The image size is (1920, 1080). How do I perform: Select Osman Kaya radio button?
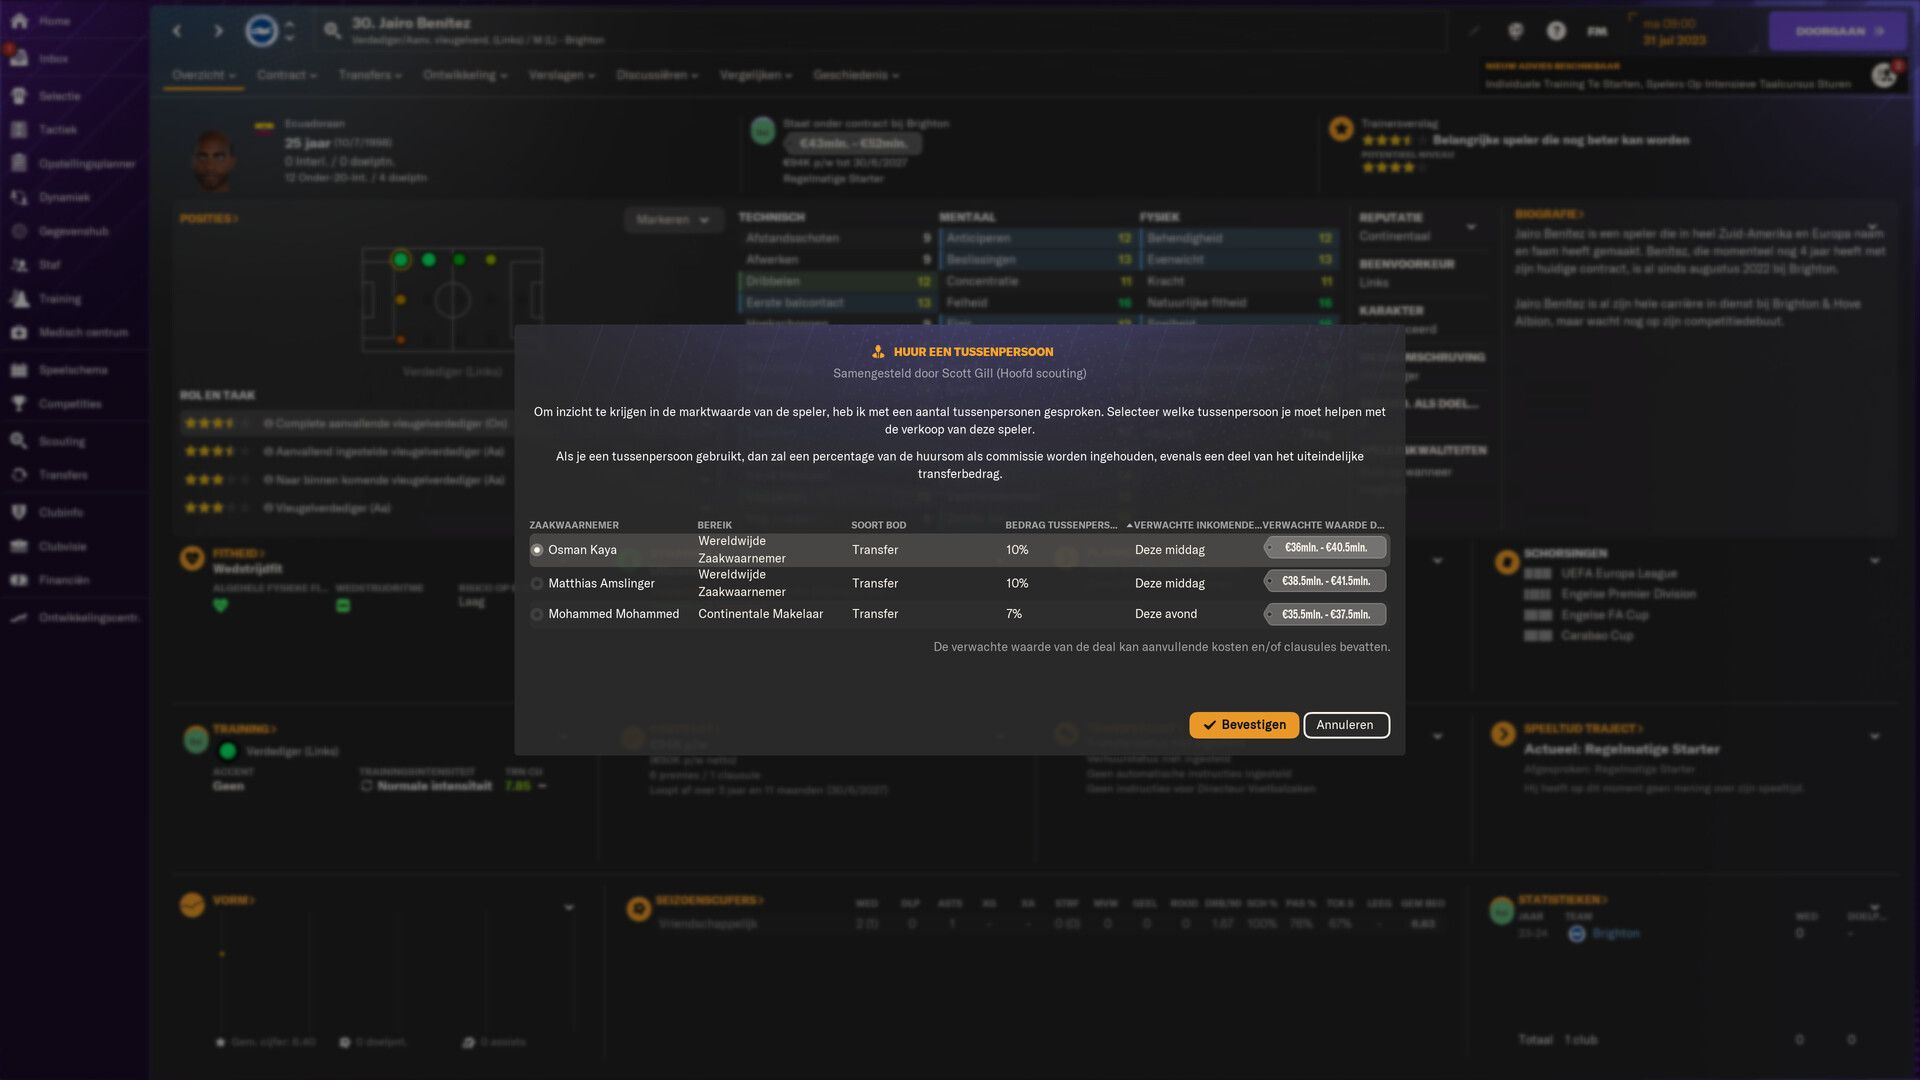pos(537,550)
